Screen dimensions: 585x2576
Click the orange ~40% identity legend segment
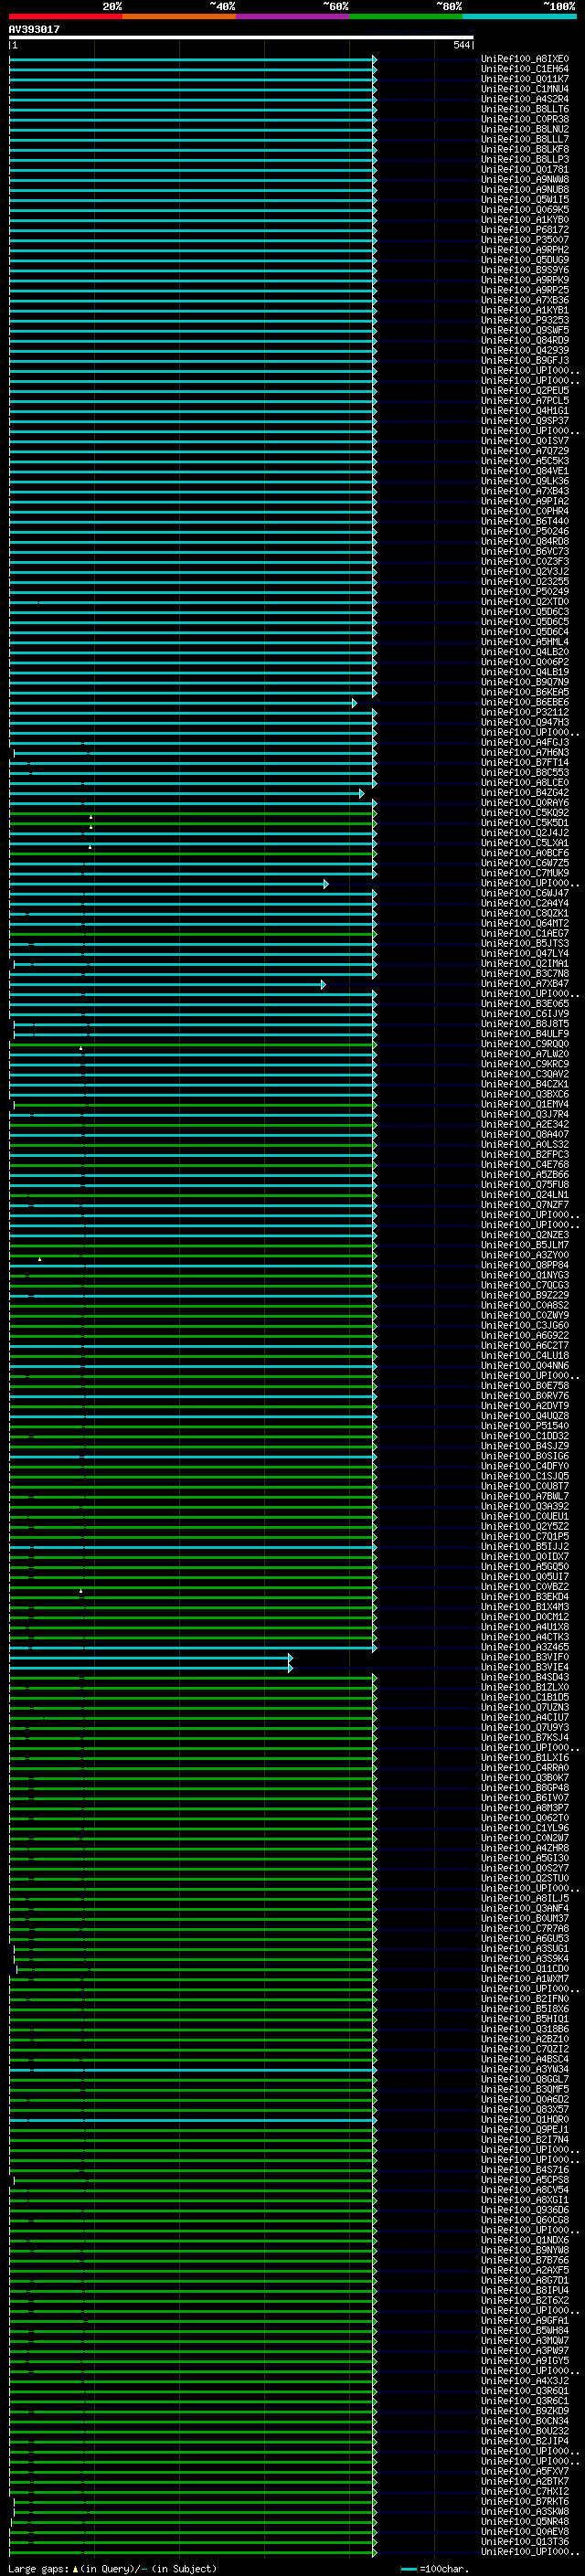pos(179,16)
